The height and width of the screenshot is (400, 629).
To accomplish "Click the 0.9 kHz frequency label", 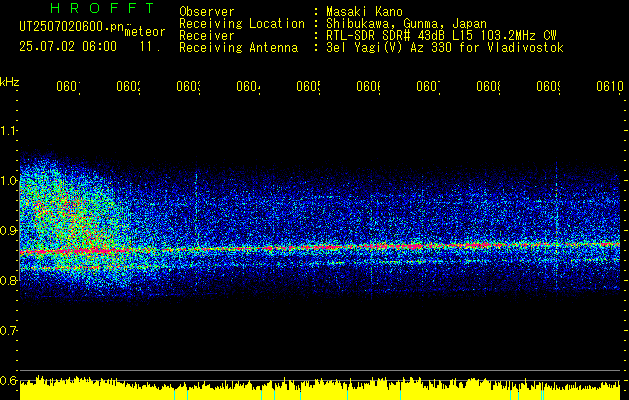I will coord(8,230).
